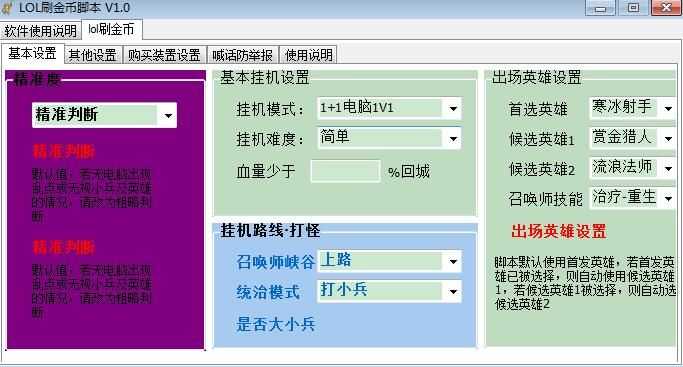The height and width of the screenshot is (367, 683).
Task: Click the 上路 lane value
Action: (335, 260)
